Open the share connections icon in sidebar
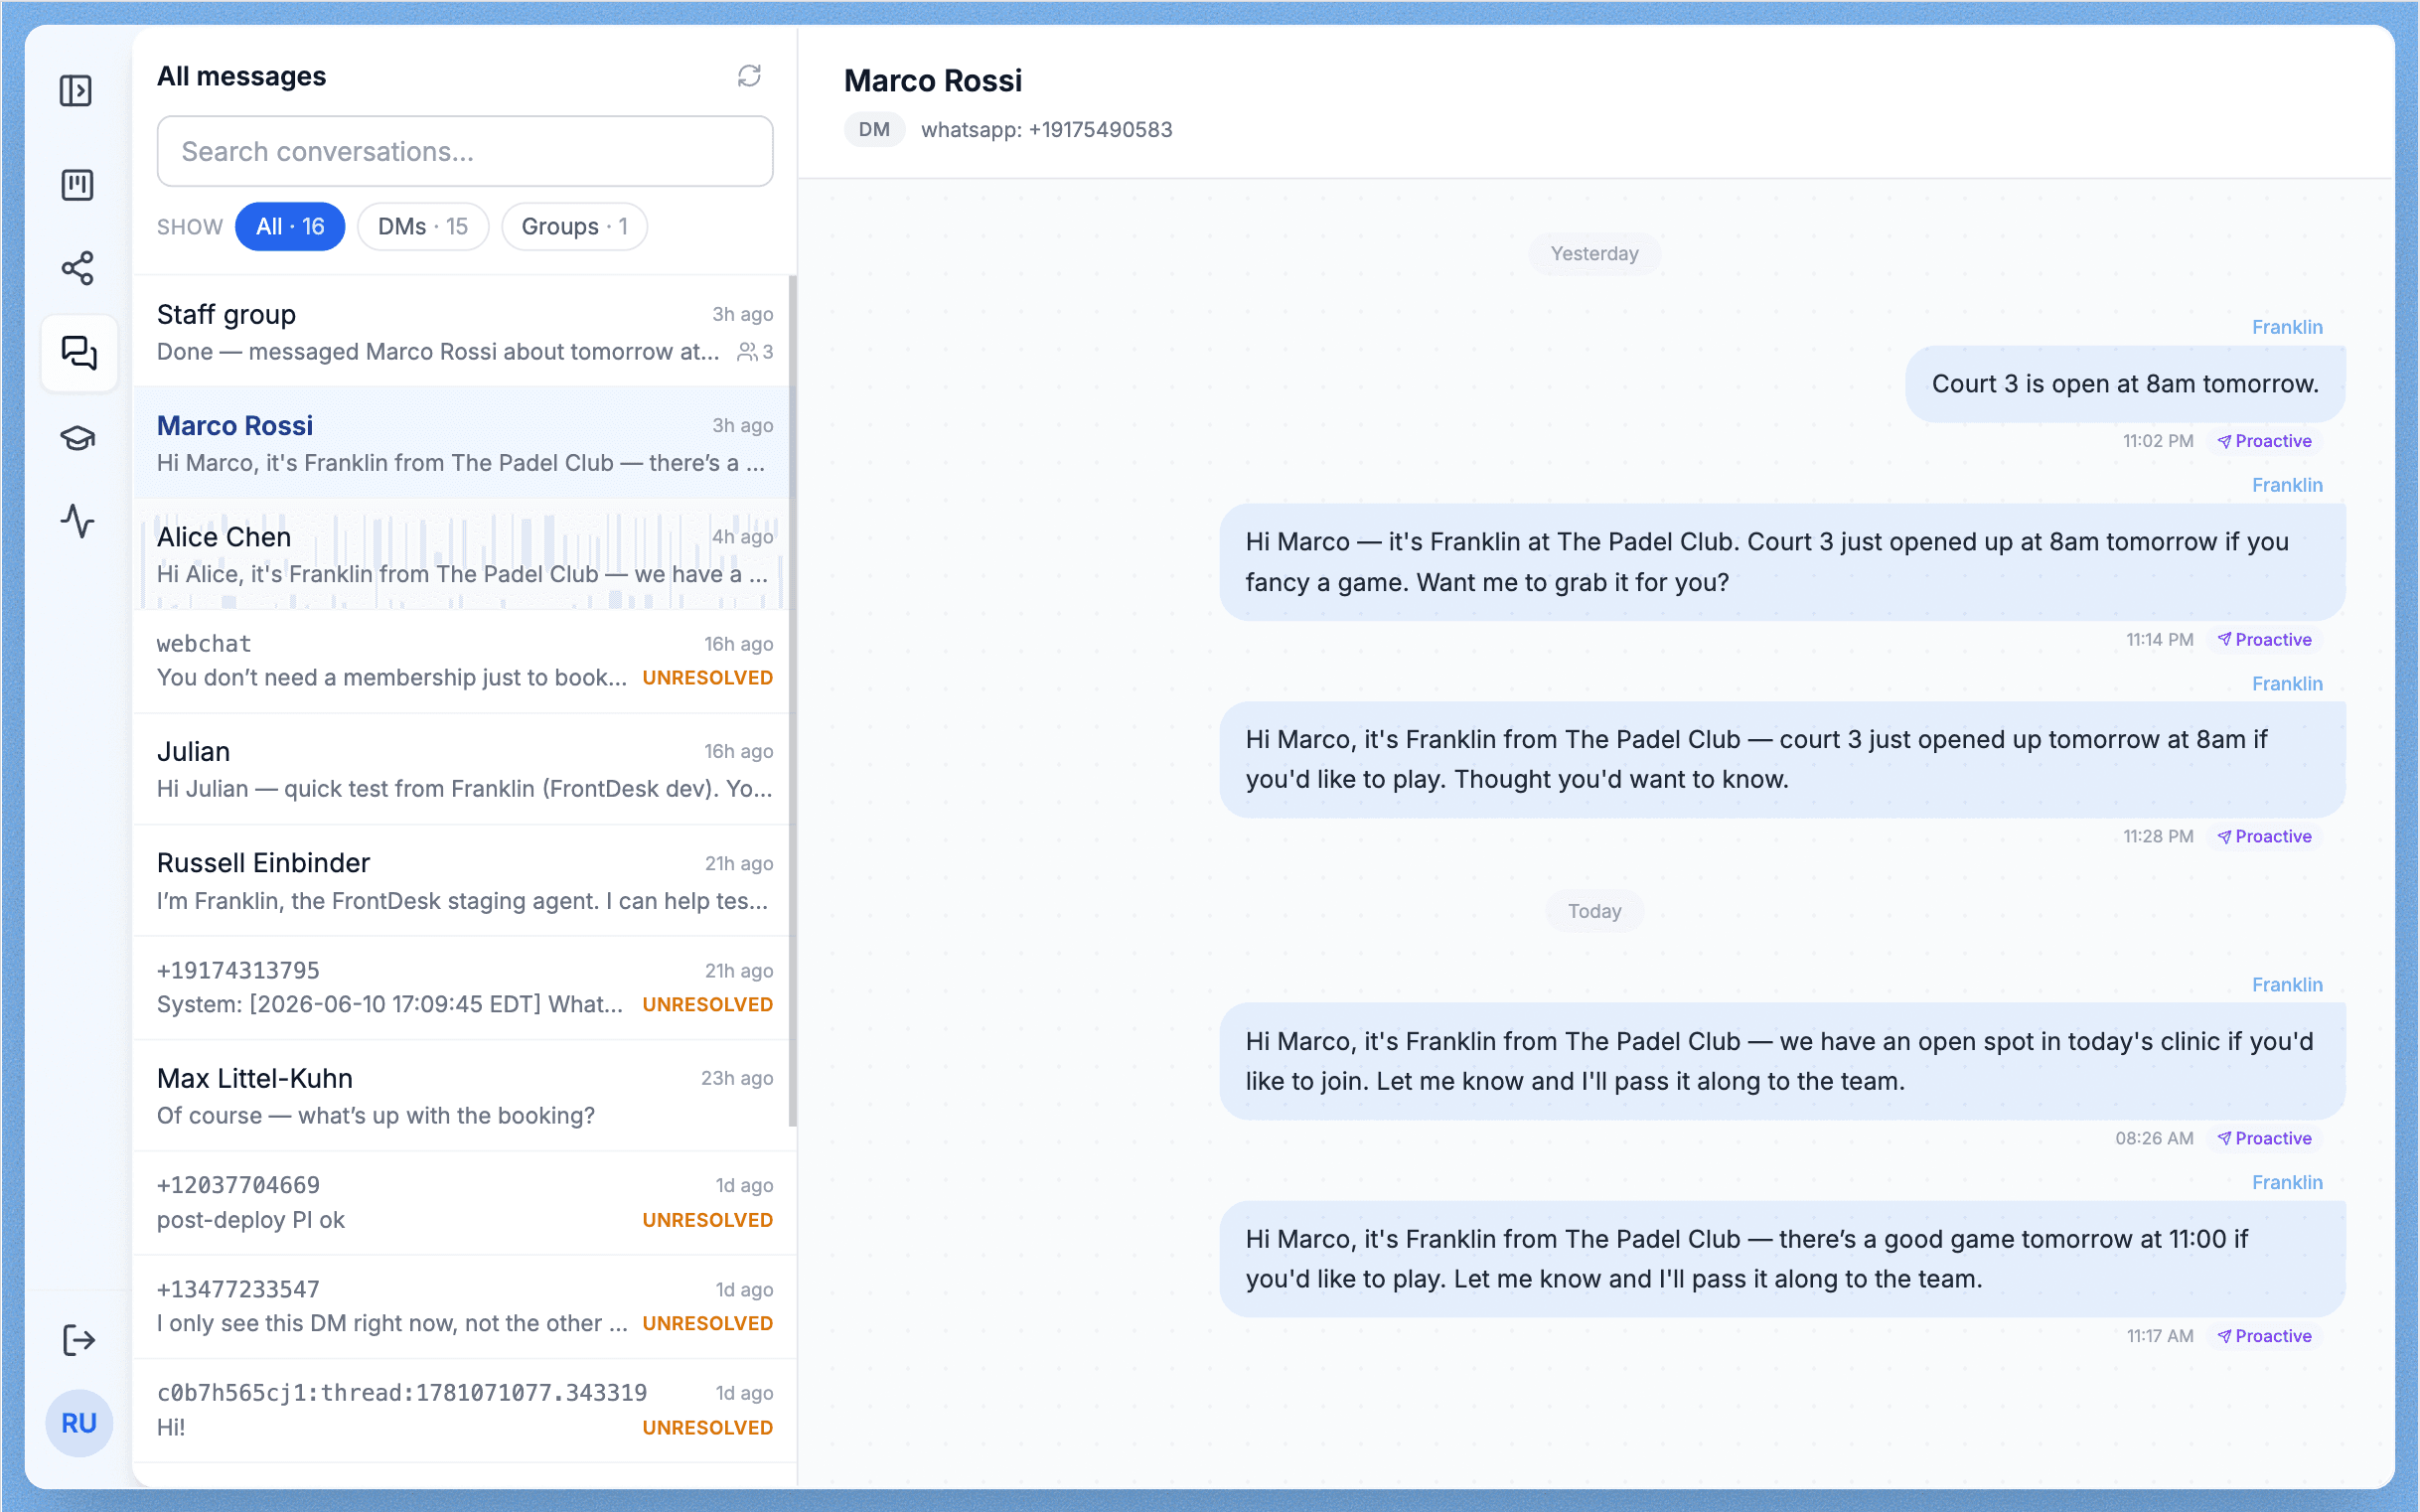Image resolution: width=2420 pixels, height=1512 pixels. 77,268
